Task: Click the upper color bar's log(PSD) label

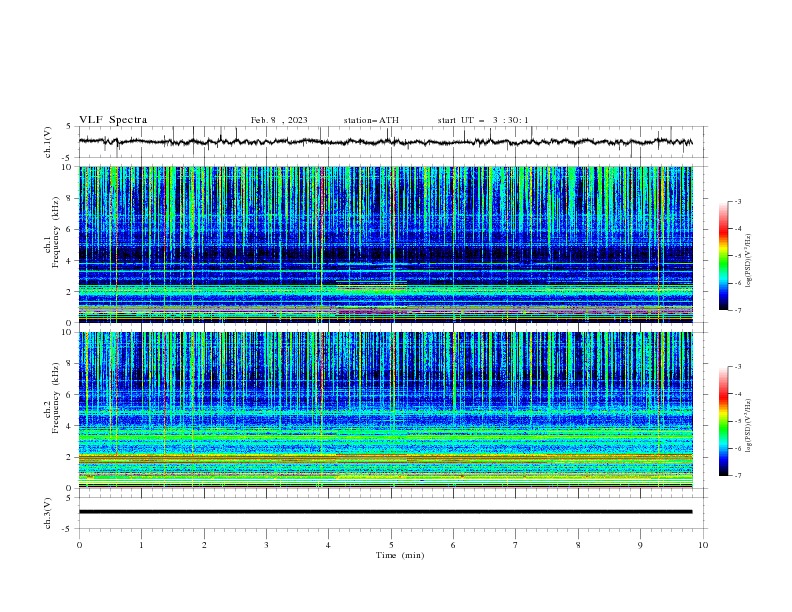Action: [x=749, y=261]
